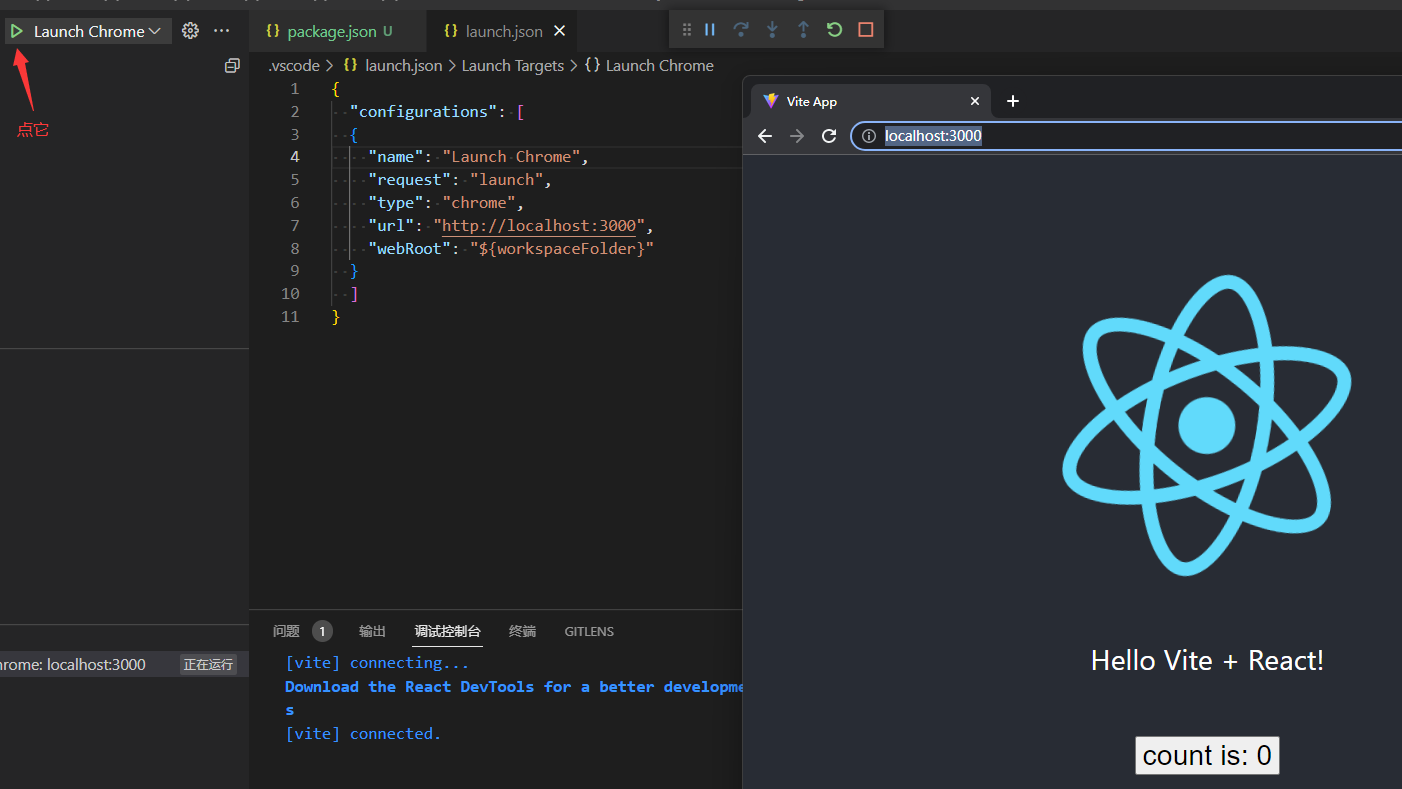Open the http://localhost:3000 link in launch.json
The image size is (1402, 789).
point(539,226)
